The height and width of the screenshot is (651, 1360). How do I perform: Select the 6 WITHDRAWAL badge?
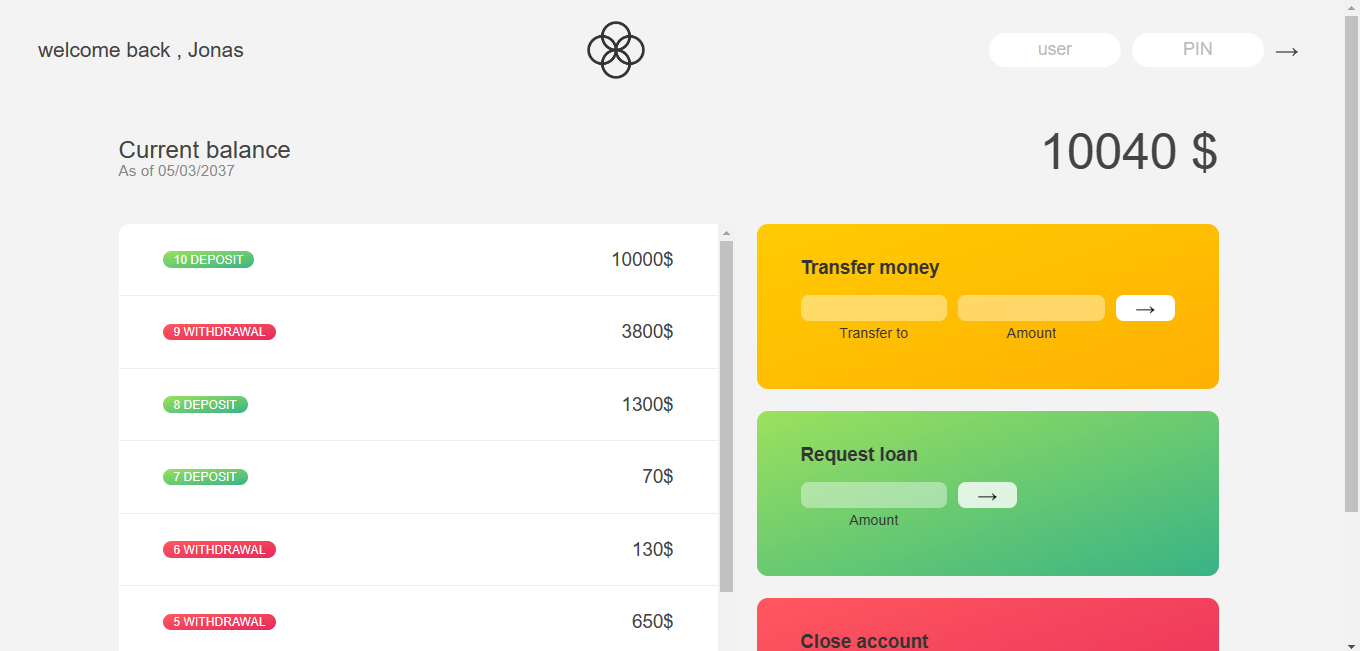[x=219, y=550]
